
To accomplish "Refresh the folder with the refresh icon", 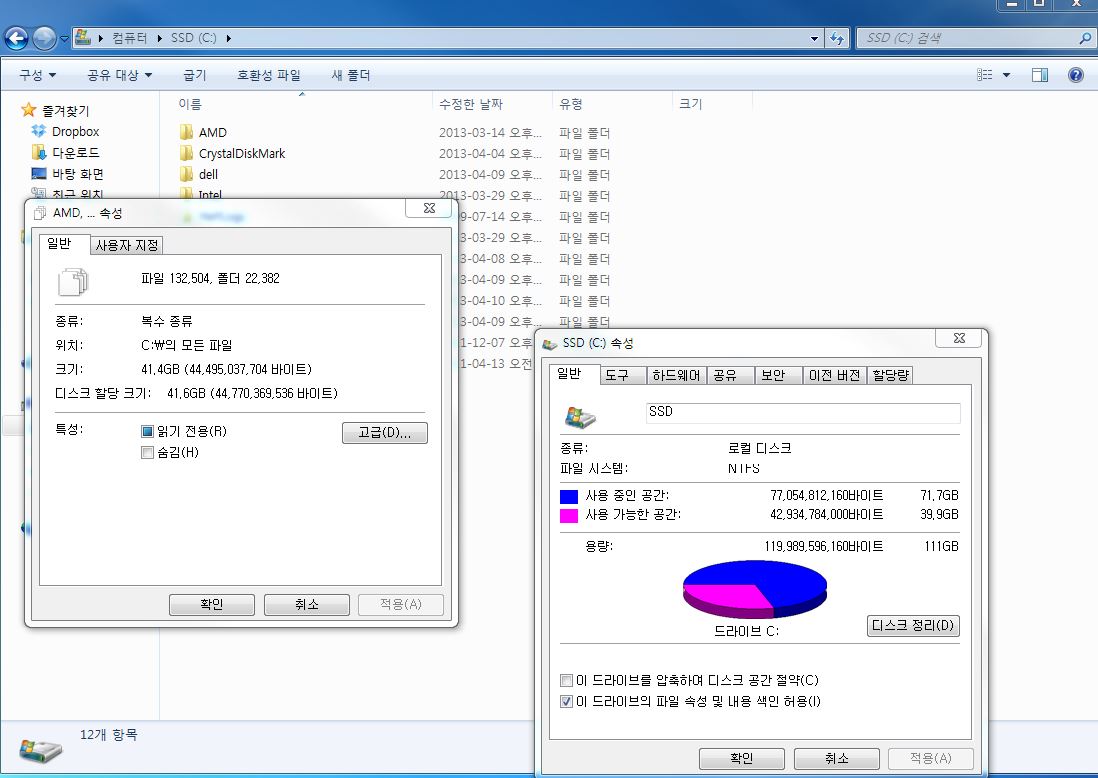I will coord(837,39).
